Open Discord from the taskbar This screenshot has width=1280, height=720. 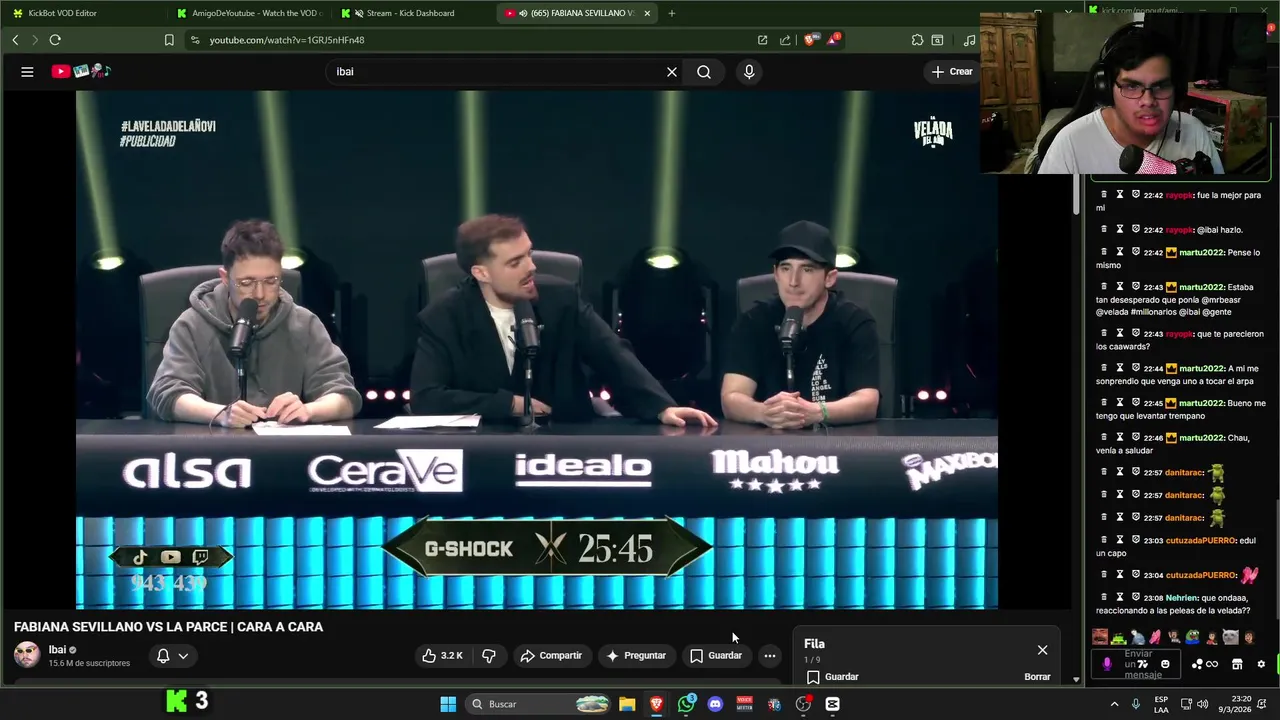click(715, 704)
